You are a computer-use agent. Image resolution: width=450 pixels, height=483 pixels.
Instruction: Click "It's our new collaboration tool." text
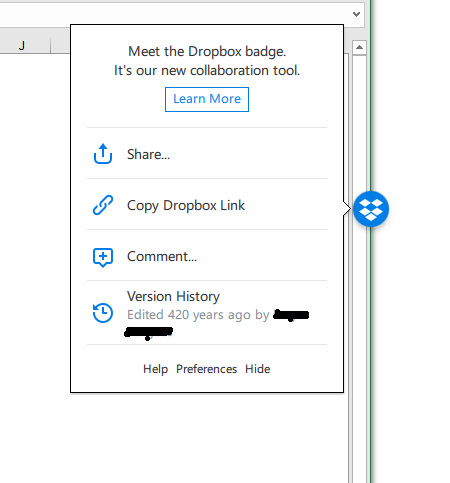point(207,71)
